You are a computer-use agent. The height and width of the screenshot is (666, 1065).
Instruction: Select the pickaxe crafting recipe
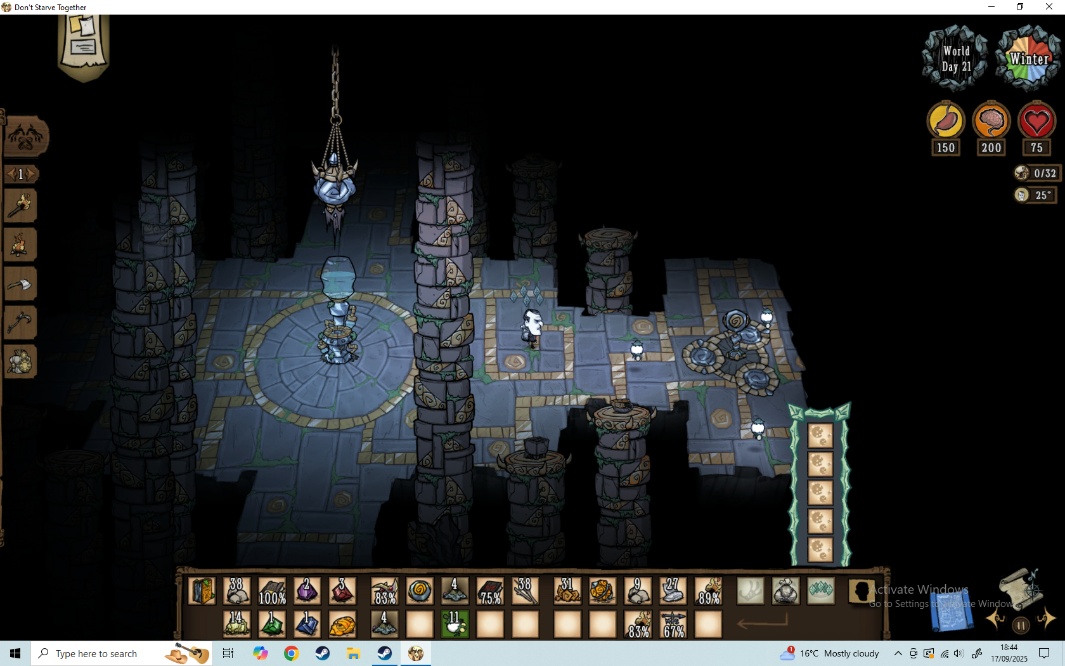pyautogui.click(x=20, y=322)
